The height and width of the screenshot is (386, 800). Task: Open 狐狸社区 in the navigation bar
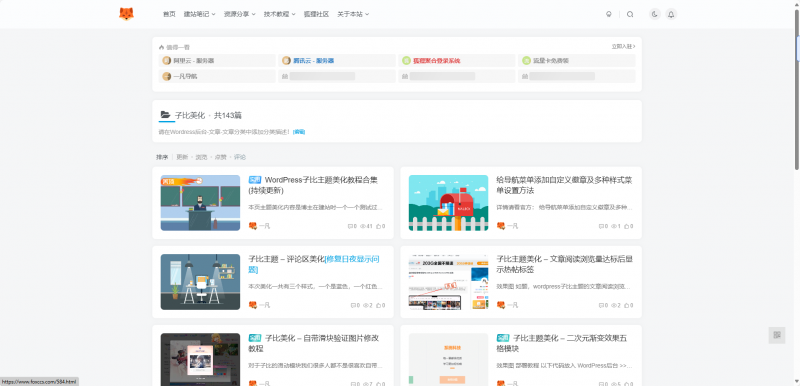(x=316, y=14)
